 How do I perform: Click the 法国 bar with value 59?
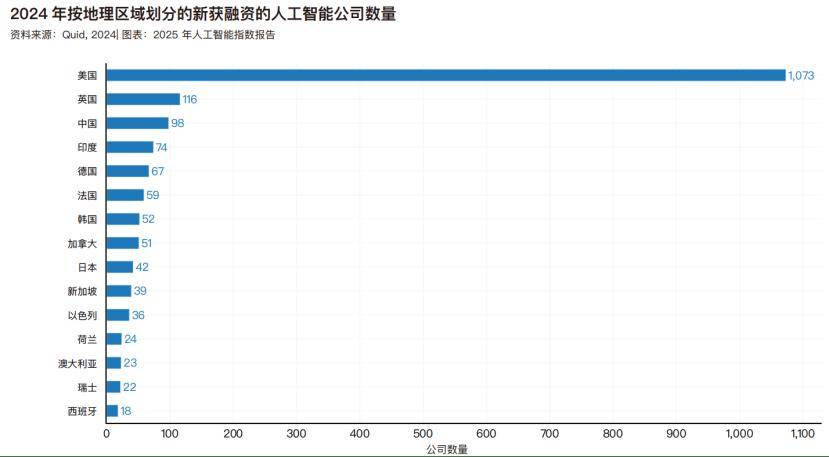(125, 195)
